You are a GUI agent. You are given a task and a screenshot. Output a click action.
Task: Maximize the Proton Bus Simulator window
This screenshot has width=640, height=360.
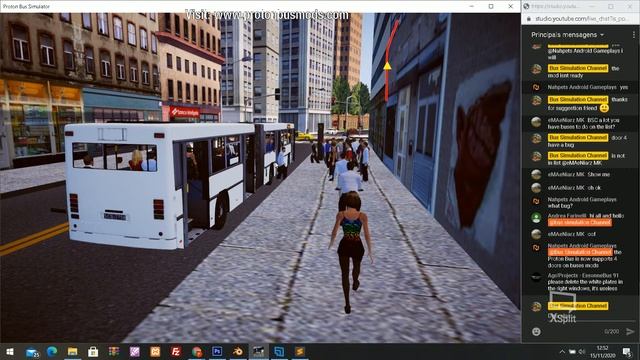491,7
